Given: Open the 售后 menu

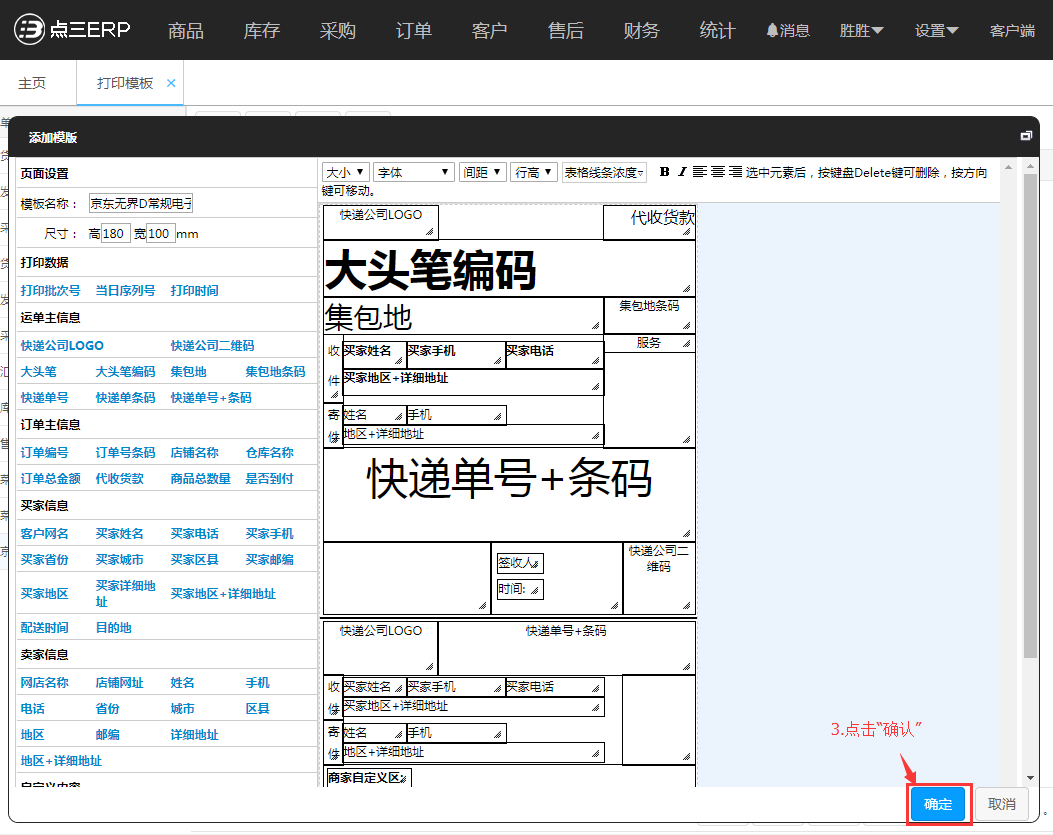Looking at the screenshot, I should 565,31.
